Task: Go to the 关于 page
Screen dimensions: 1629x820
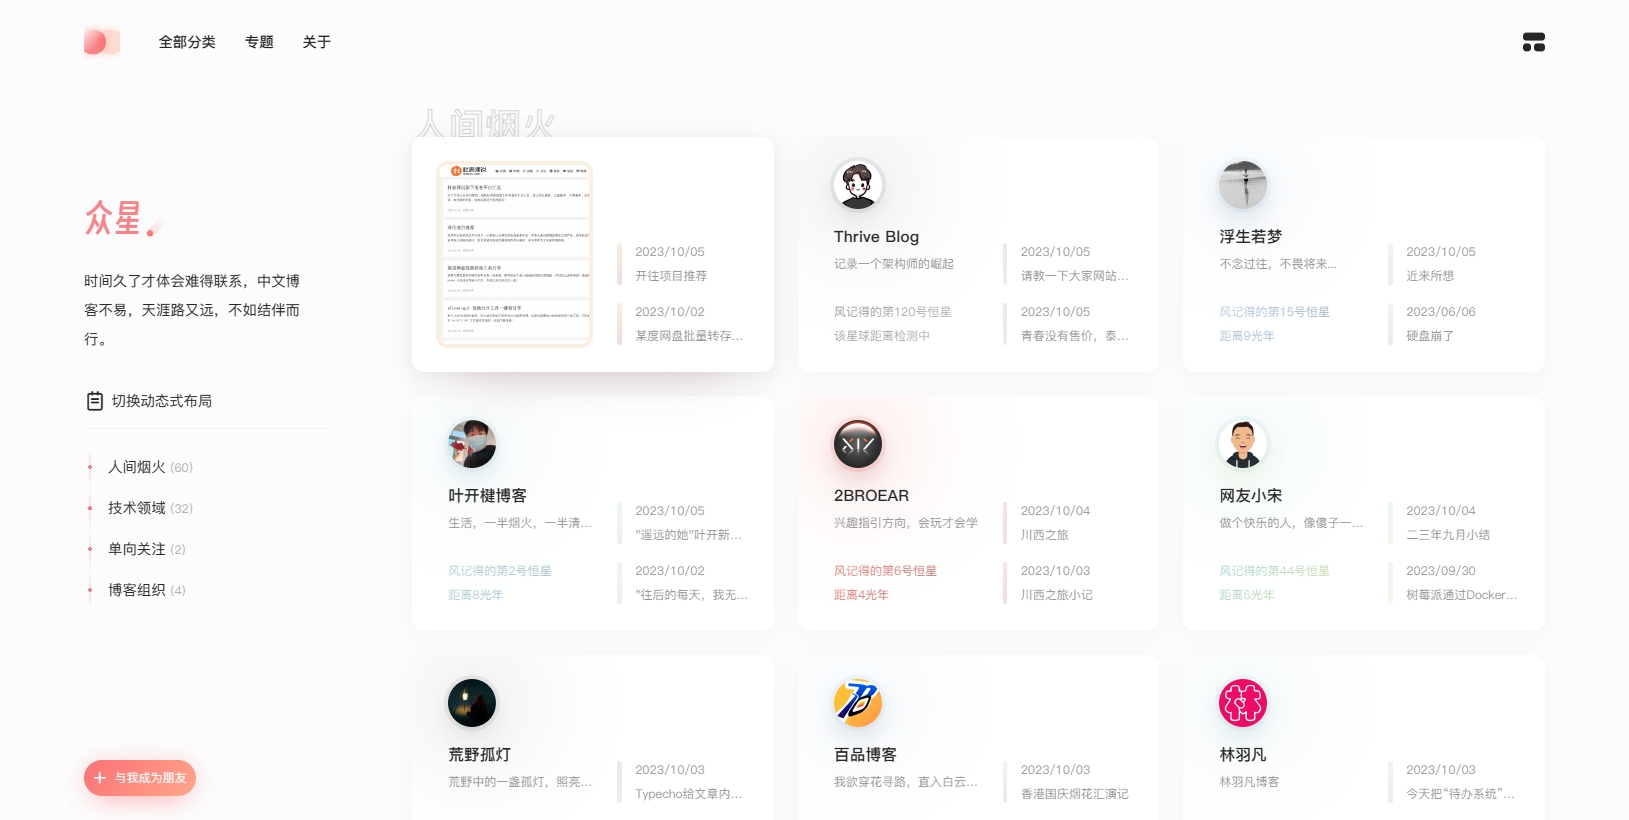Action: 316,42
